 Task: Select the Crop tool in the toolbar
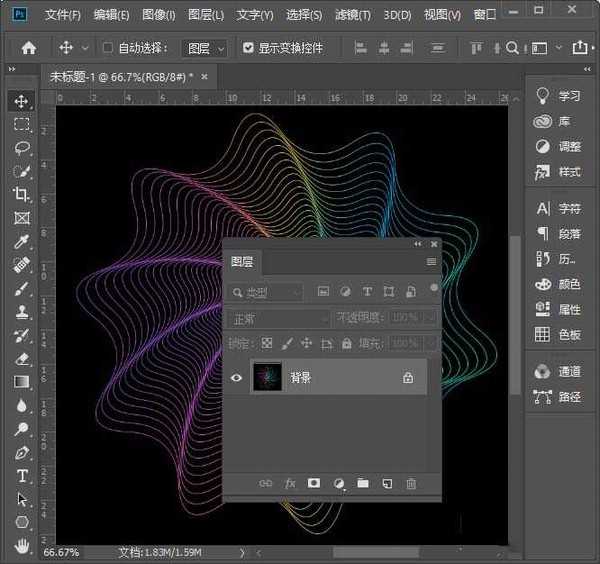(21, 194)
